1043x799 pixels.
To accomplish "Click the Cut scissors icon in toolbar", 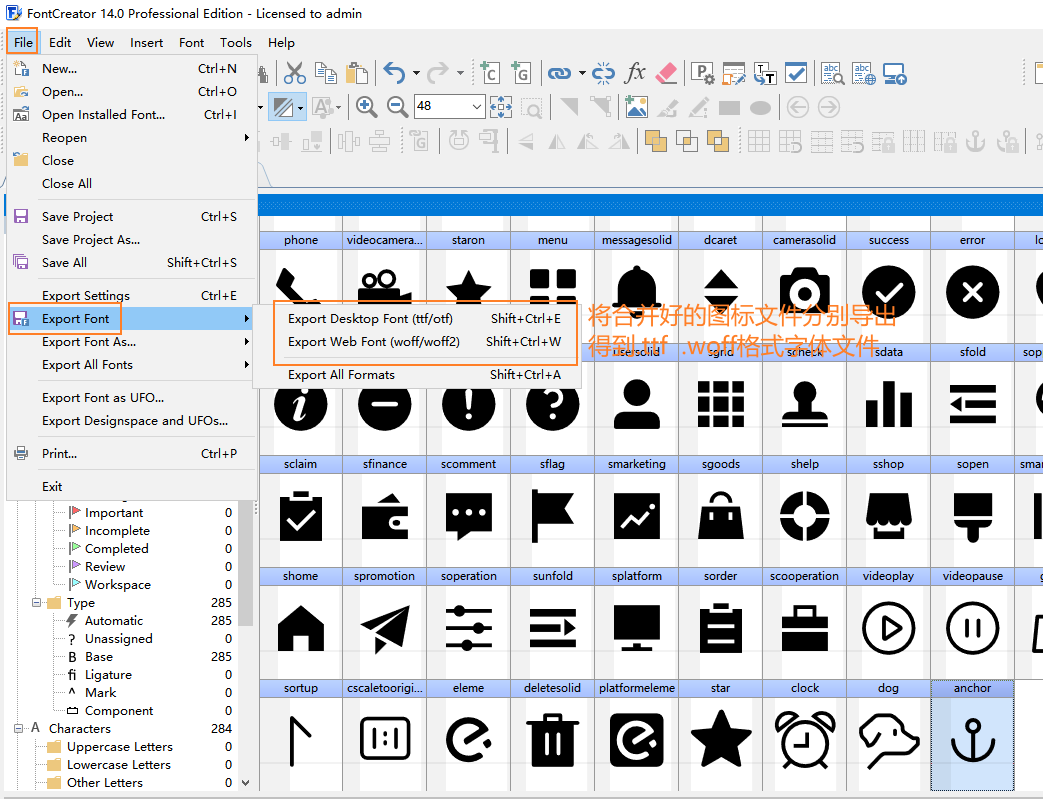I will 294,73.
